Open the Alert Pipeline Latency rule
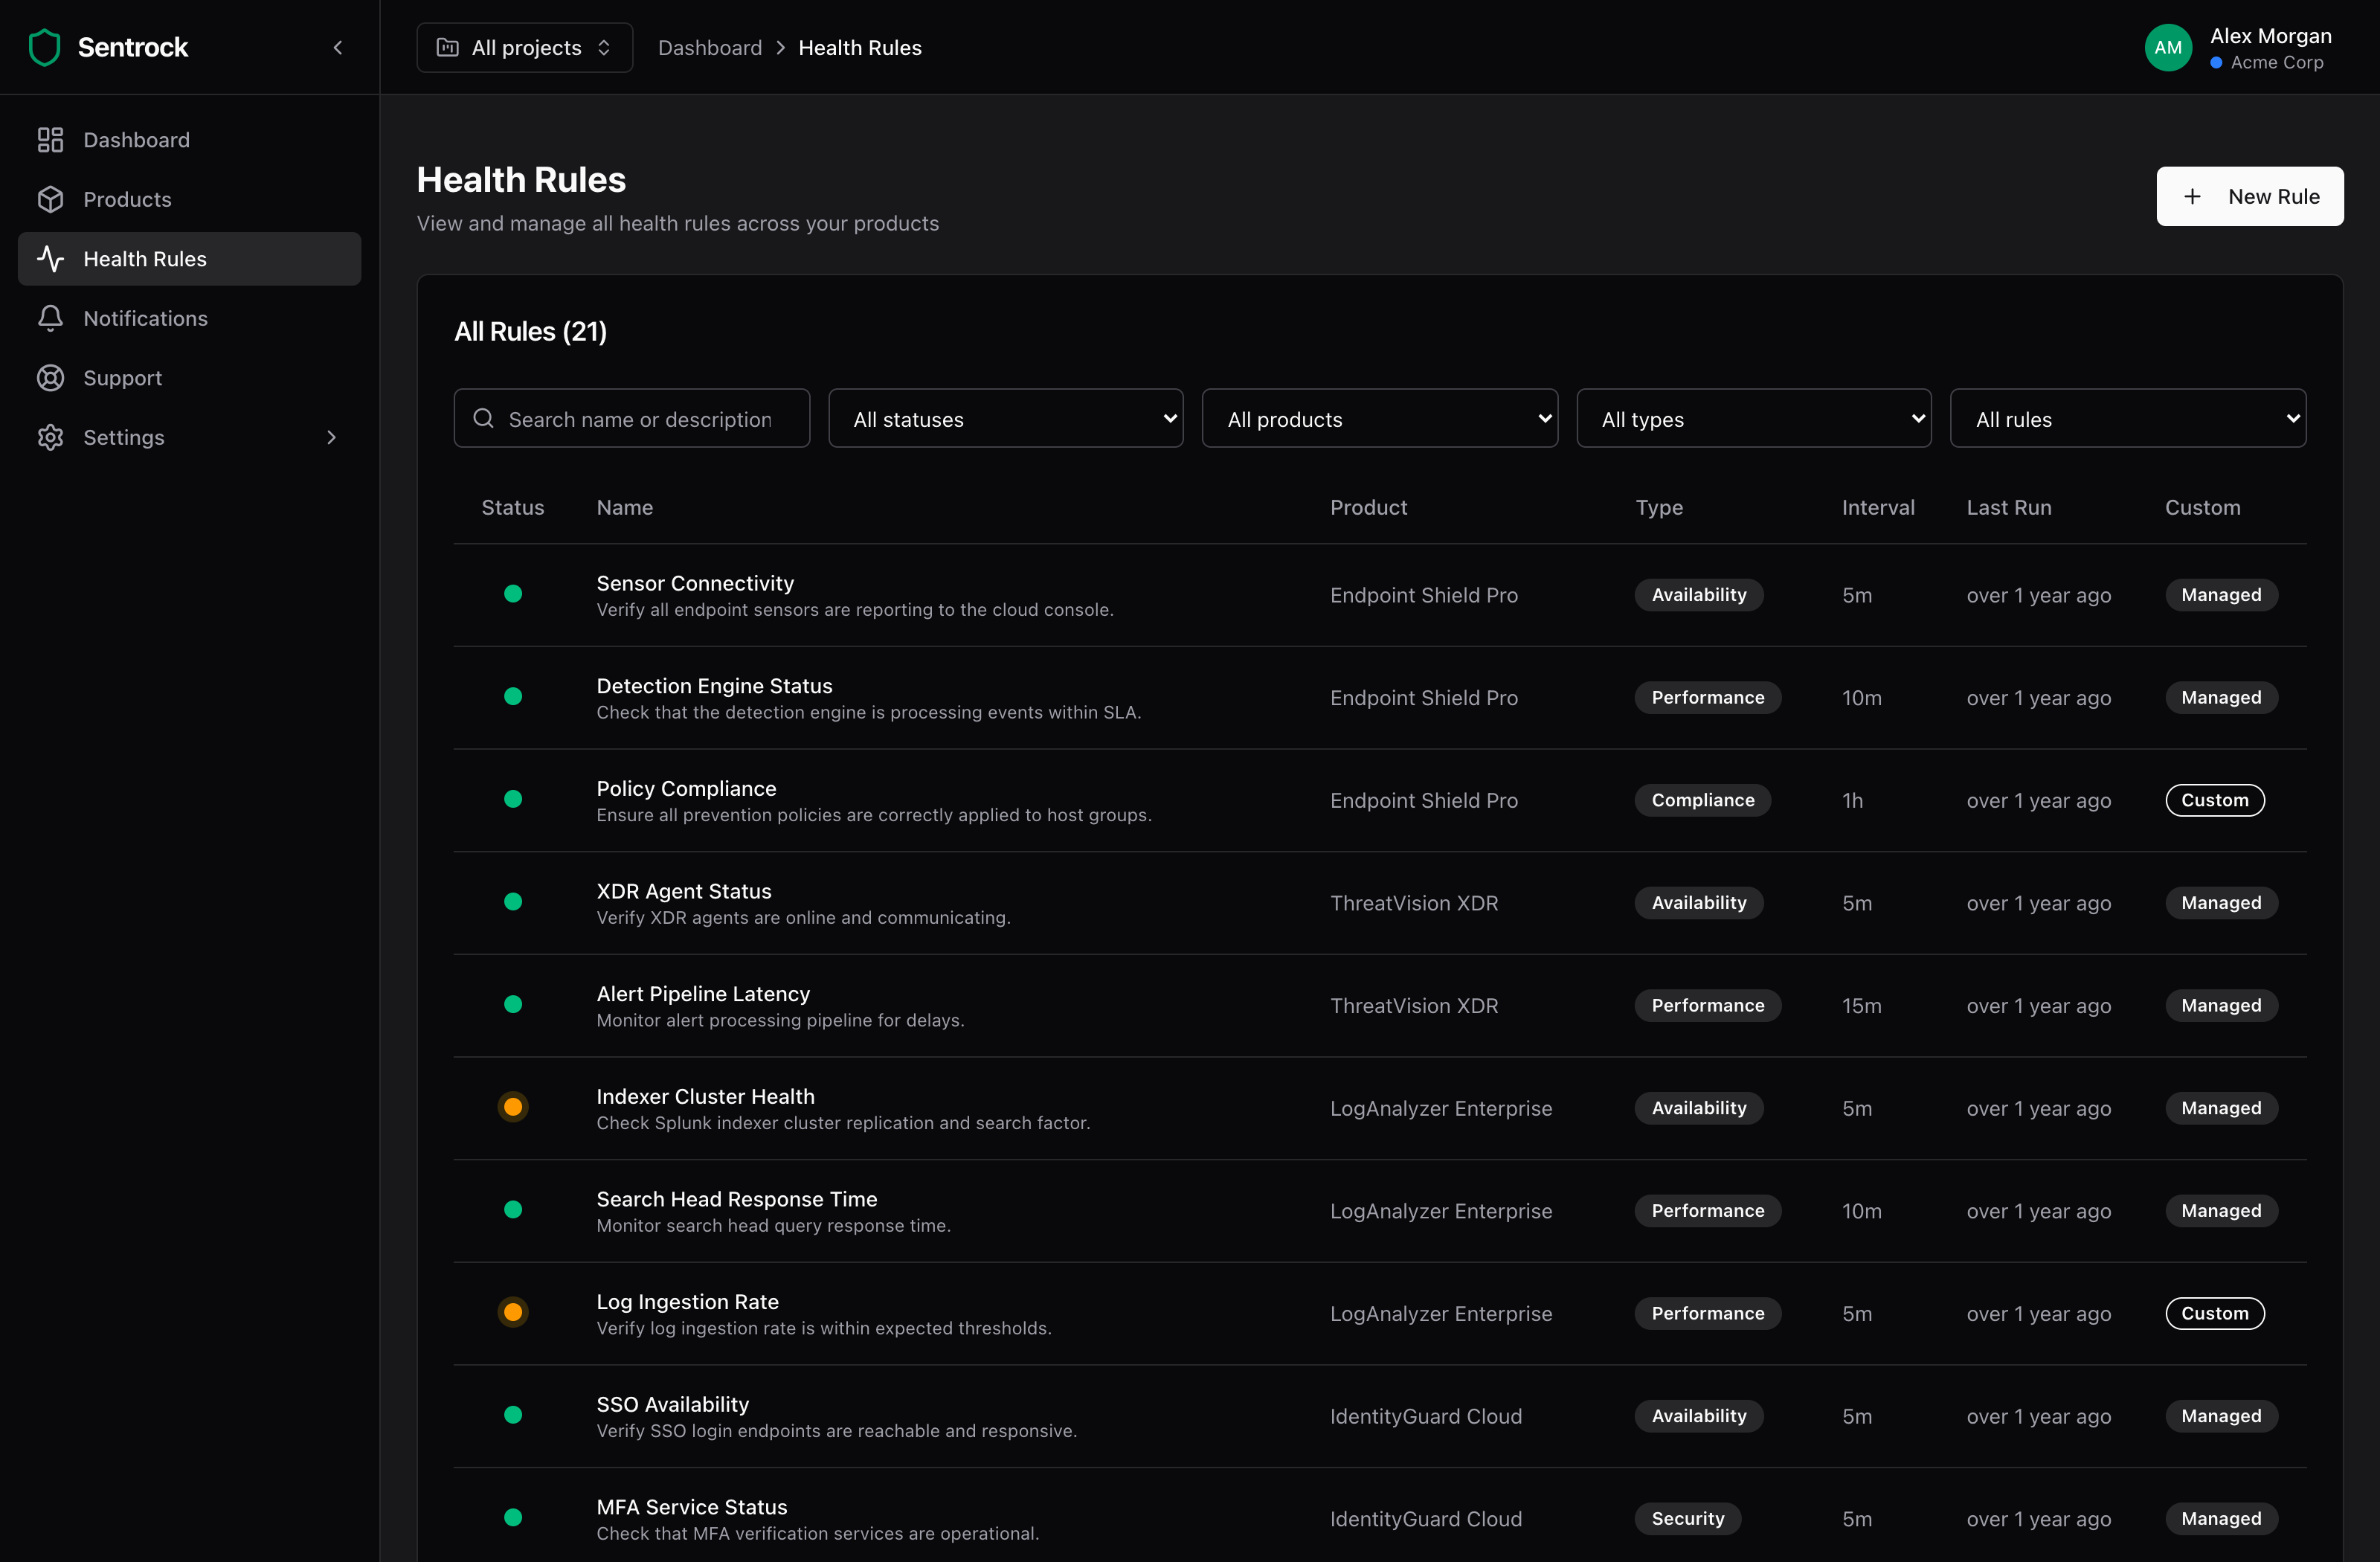The width and height of the screenshot is (2380, 1562). 1379,1006
